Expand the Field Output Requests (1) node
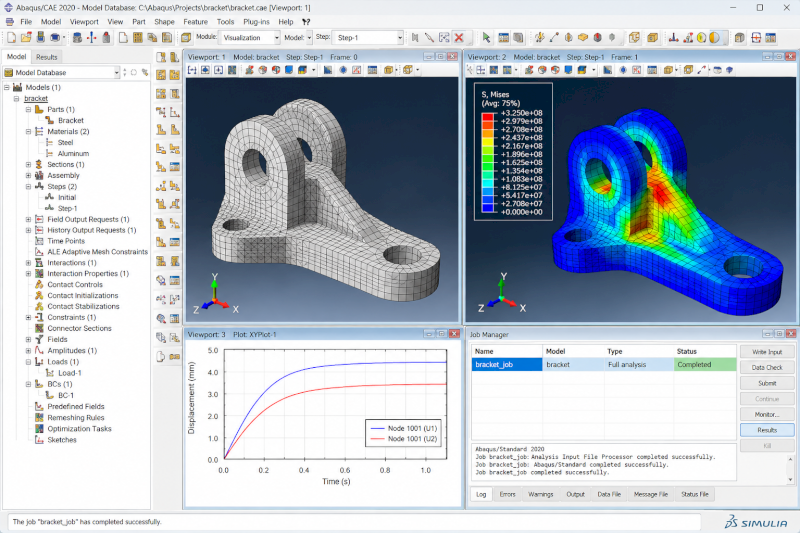The height and width of the screenshot is (533, 800). (29, 219)
